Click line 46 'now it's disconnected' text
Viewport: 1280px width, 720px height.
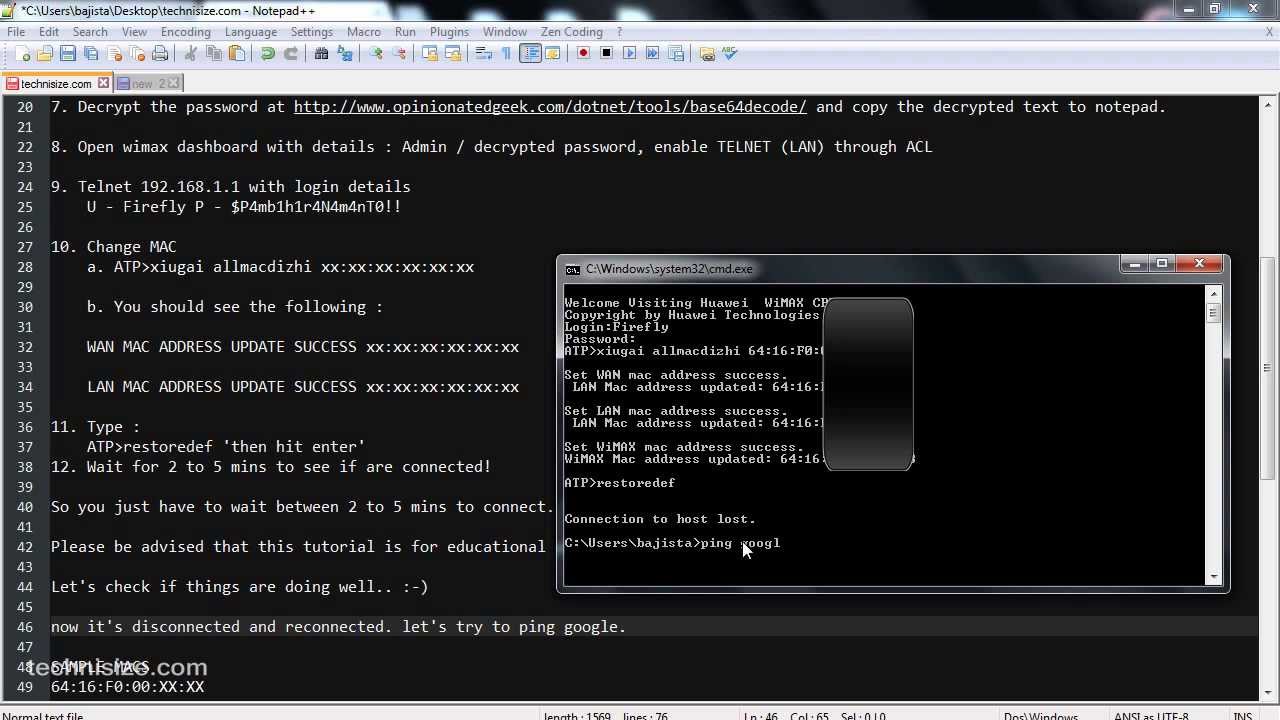click(338, 627)
